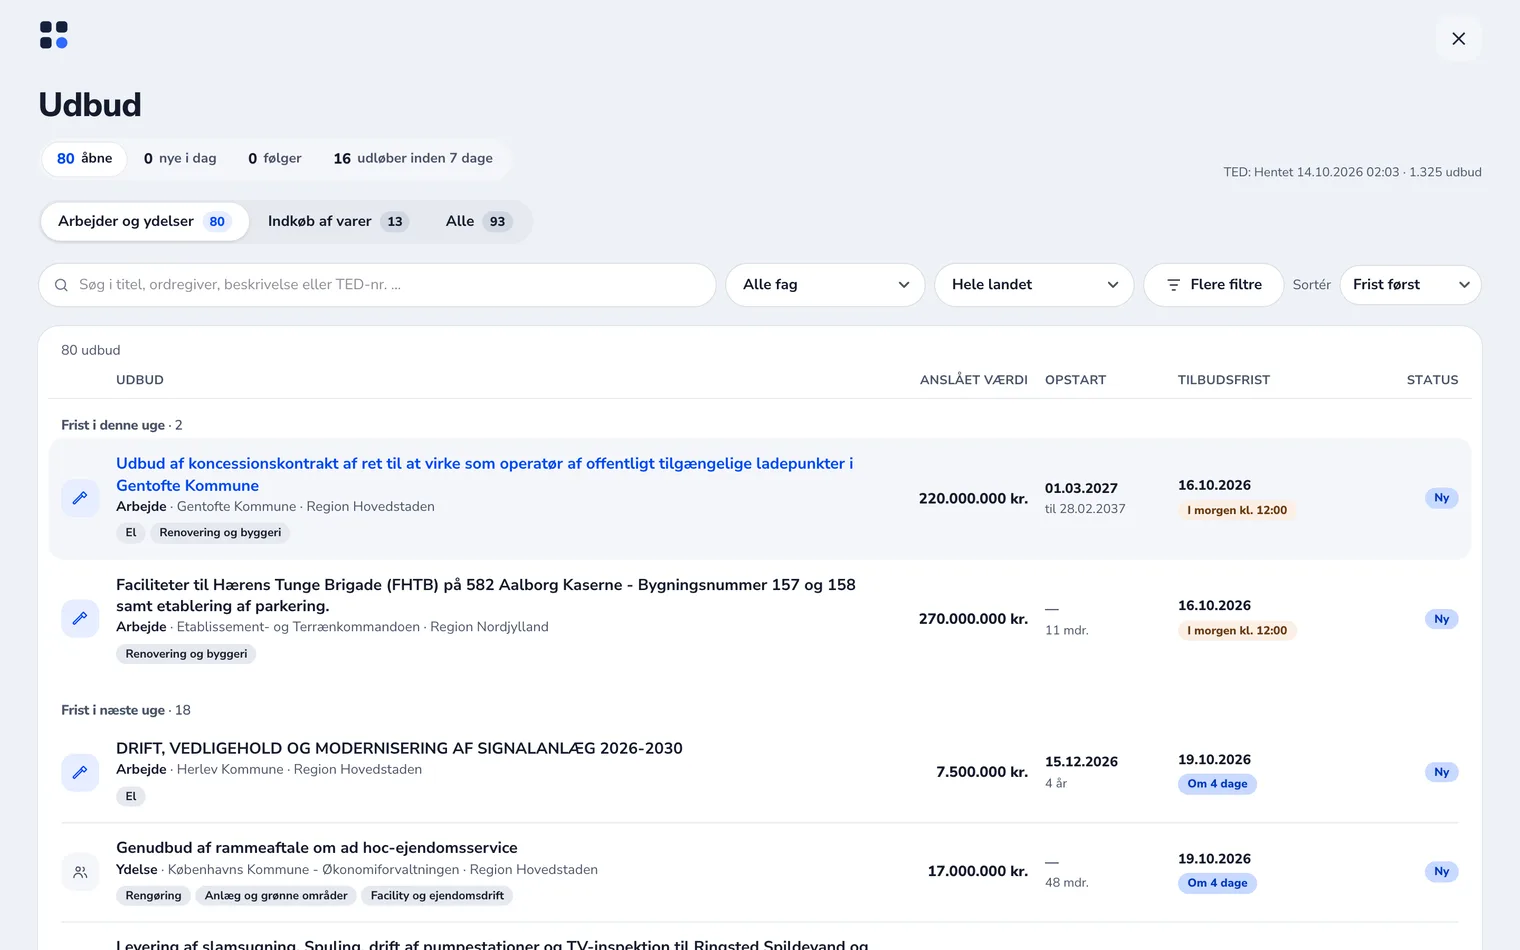The image size is (1520, 950).
Task: Open the Flere filtre button
Action: pos(1213,285)
